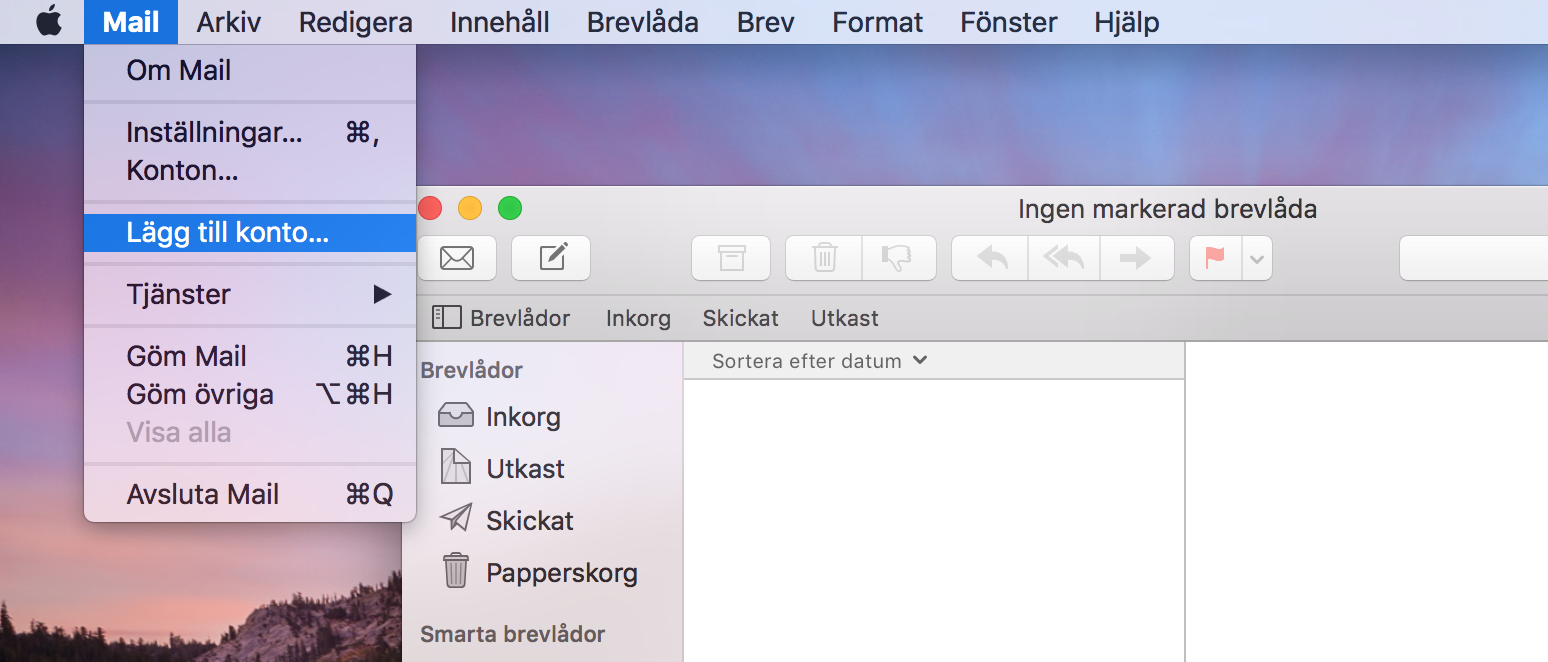Screen dimensions: 1548x662
Task: Click the green zoom window button
Action: tap(510, 208)
